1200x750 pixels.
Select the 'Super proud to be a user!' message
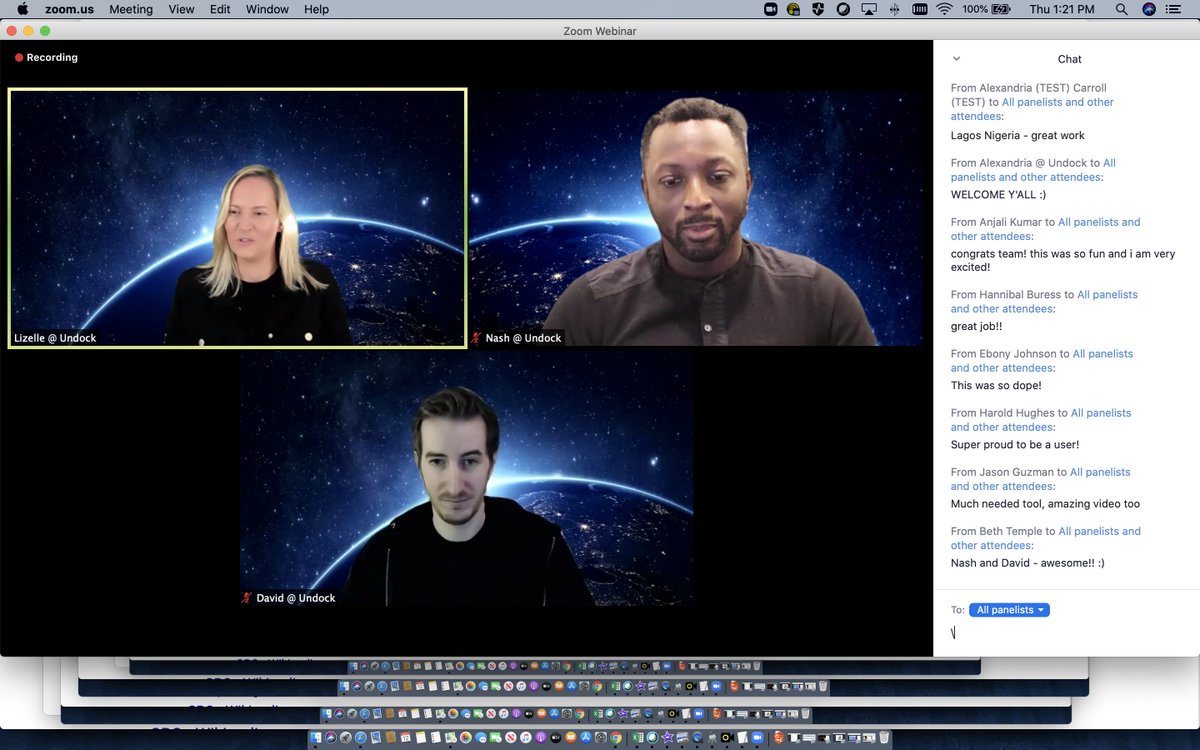(x=1015, y=444)
